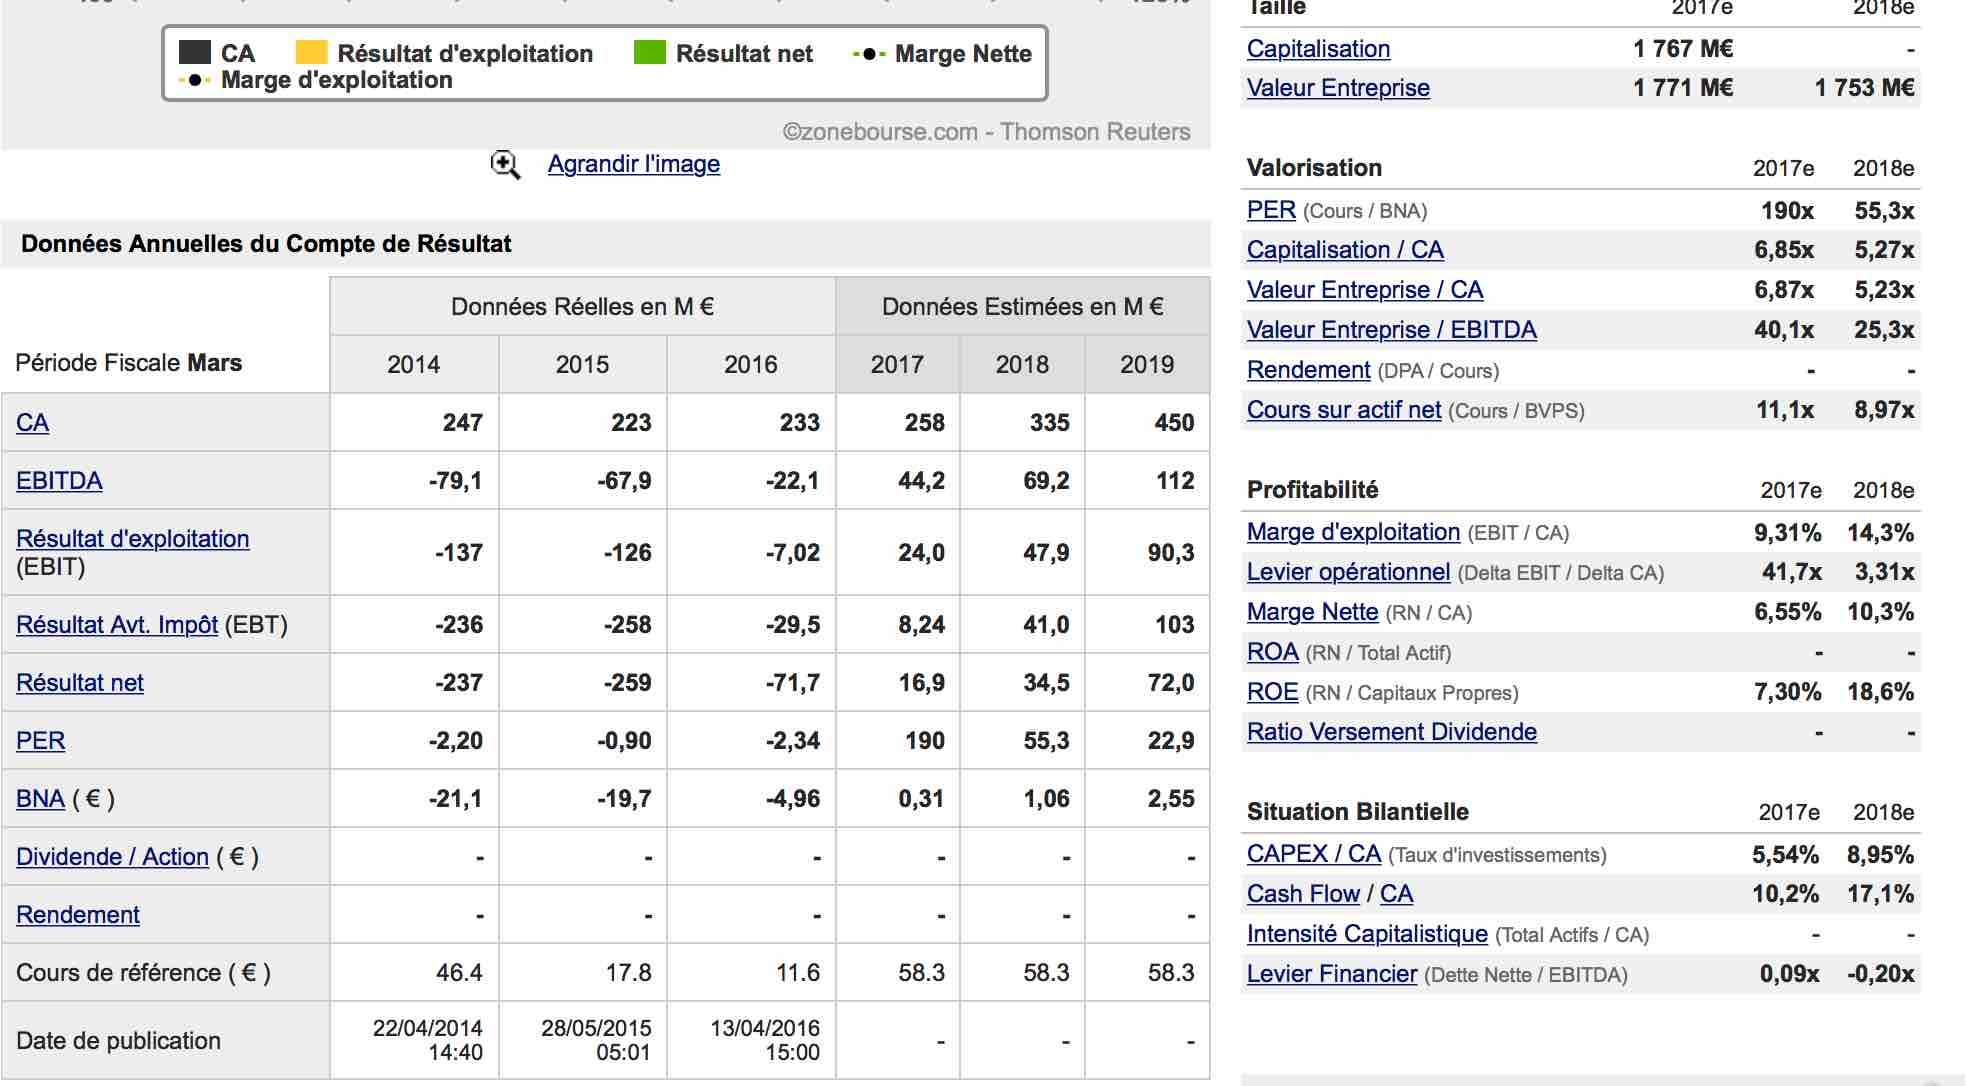
Task: Click the Marge Nette legend marker
Action: click(869, 54)
